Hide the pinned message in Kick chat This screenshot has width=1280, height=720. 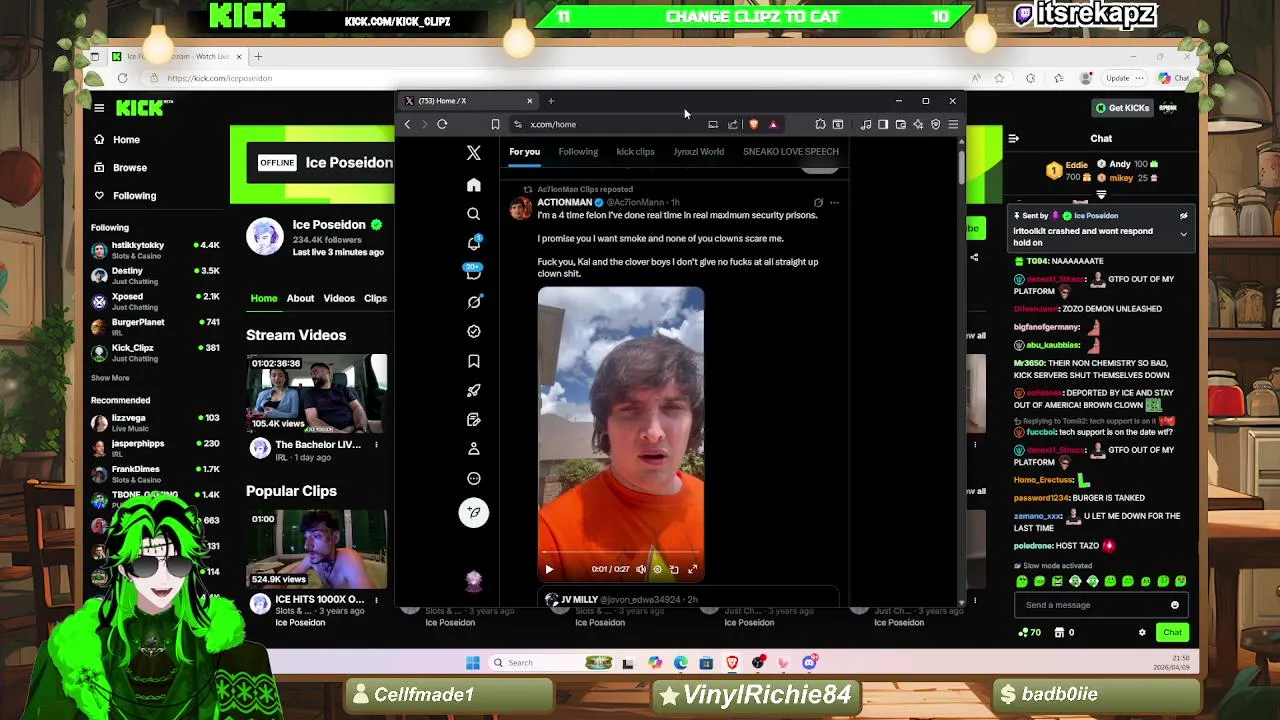[x=1183, y=216]
